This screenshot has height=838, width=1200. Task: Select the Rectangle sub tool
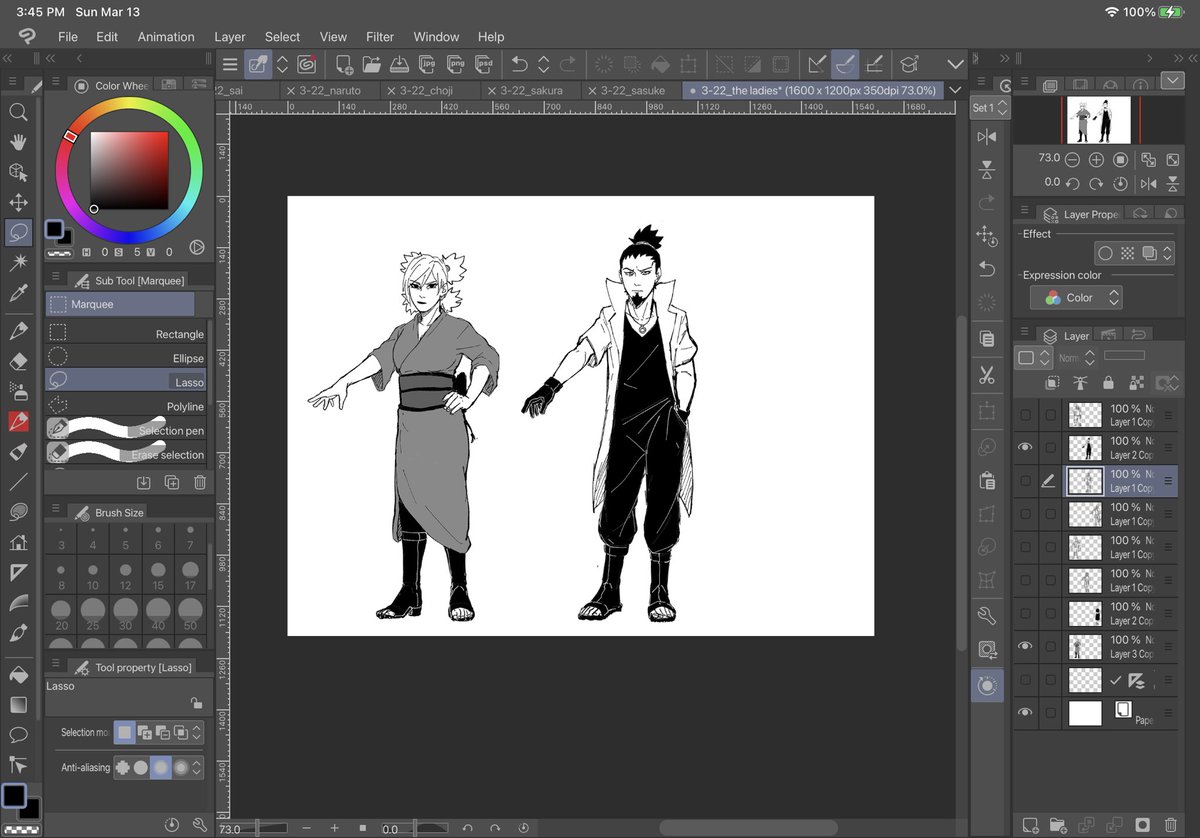point(125,334)
